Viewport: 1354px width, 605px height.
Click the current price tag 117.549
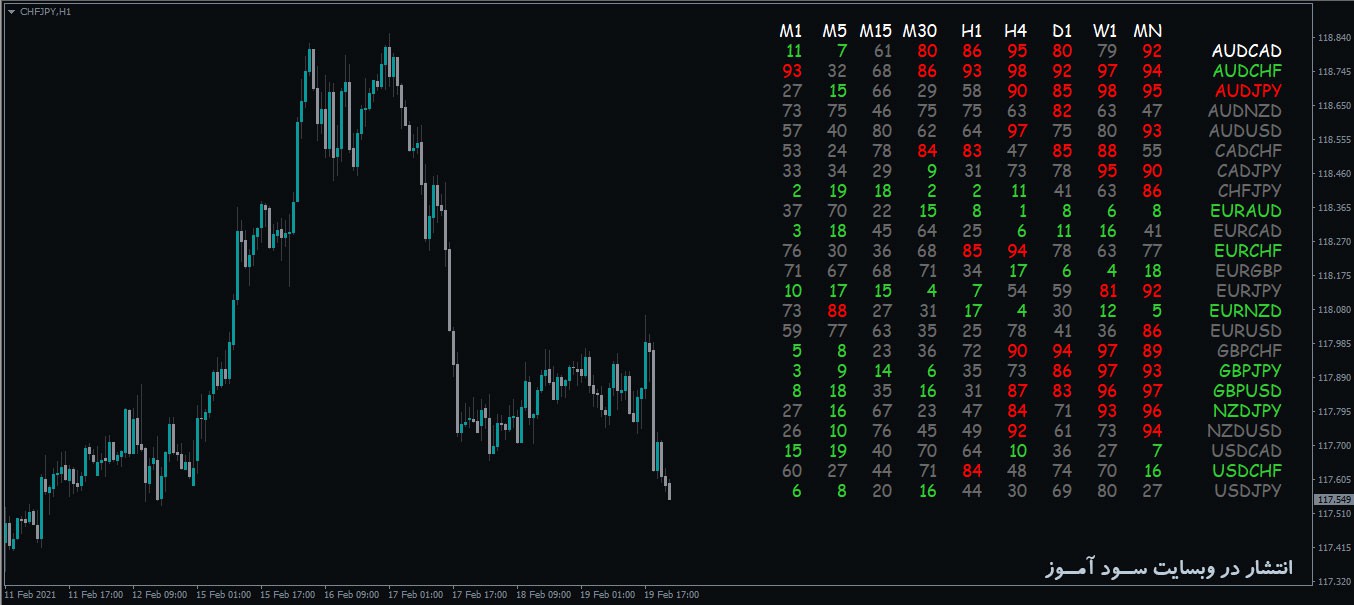click(x=1334, y=499)
